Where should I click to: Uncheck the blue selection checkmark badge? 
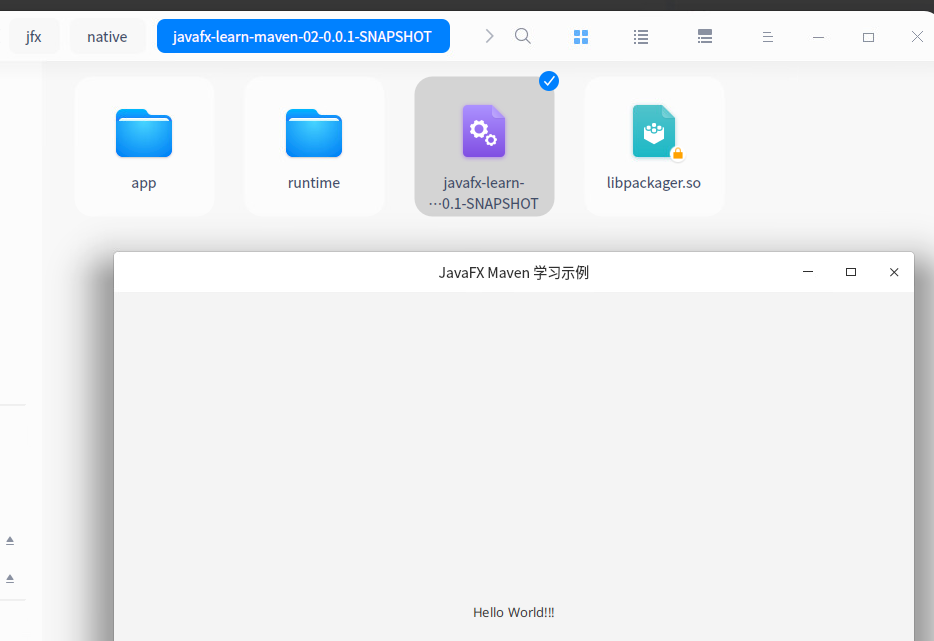(x=549, y=81)
